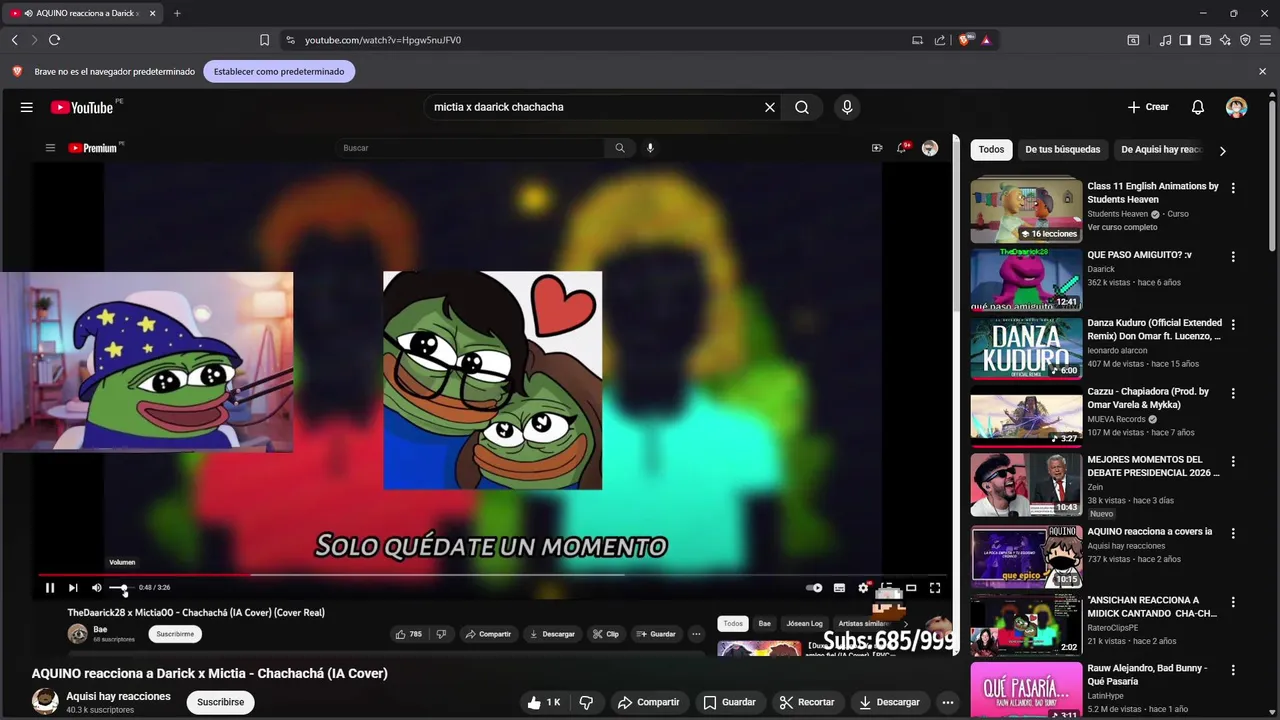
Task: Go back in browser history
Action: point(14,40)
